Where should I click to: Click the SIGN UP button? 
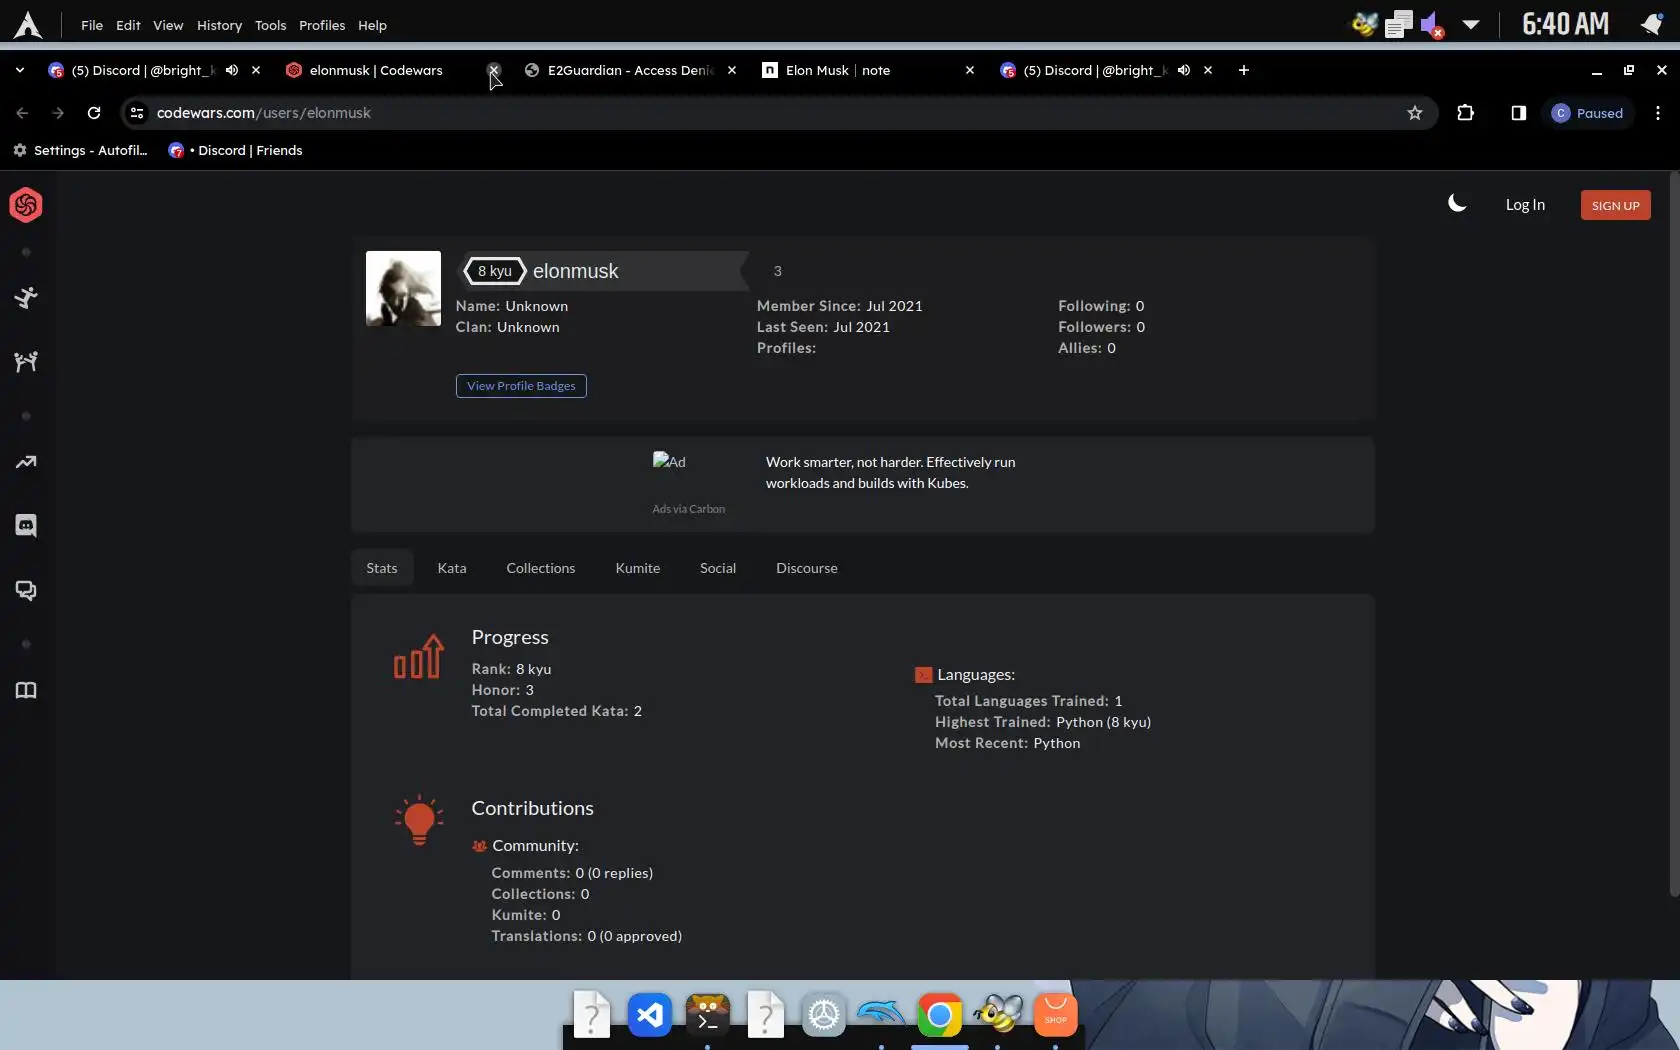(1616, 205)
